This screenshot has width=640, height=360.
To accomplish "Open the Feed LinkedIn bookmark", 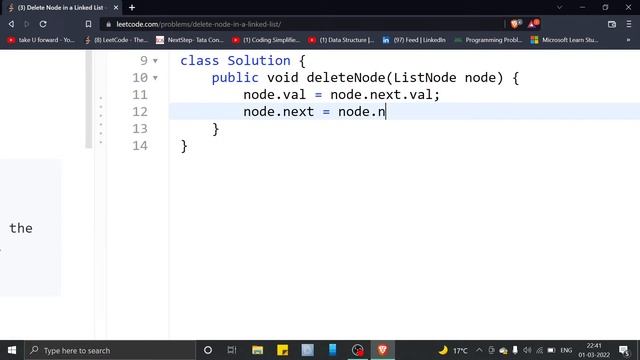I will pyautogui.click(x=414, y=40).
